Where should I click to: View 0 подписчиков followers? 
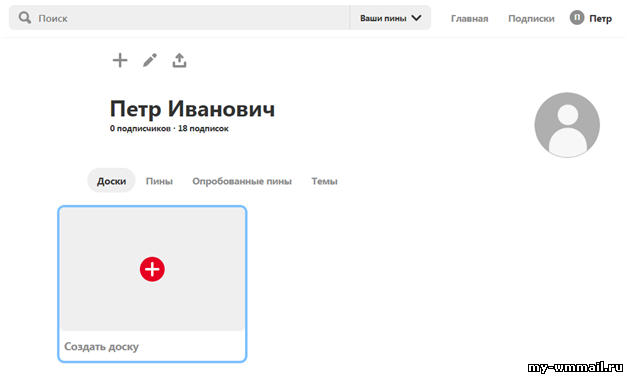pos(140,129)
